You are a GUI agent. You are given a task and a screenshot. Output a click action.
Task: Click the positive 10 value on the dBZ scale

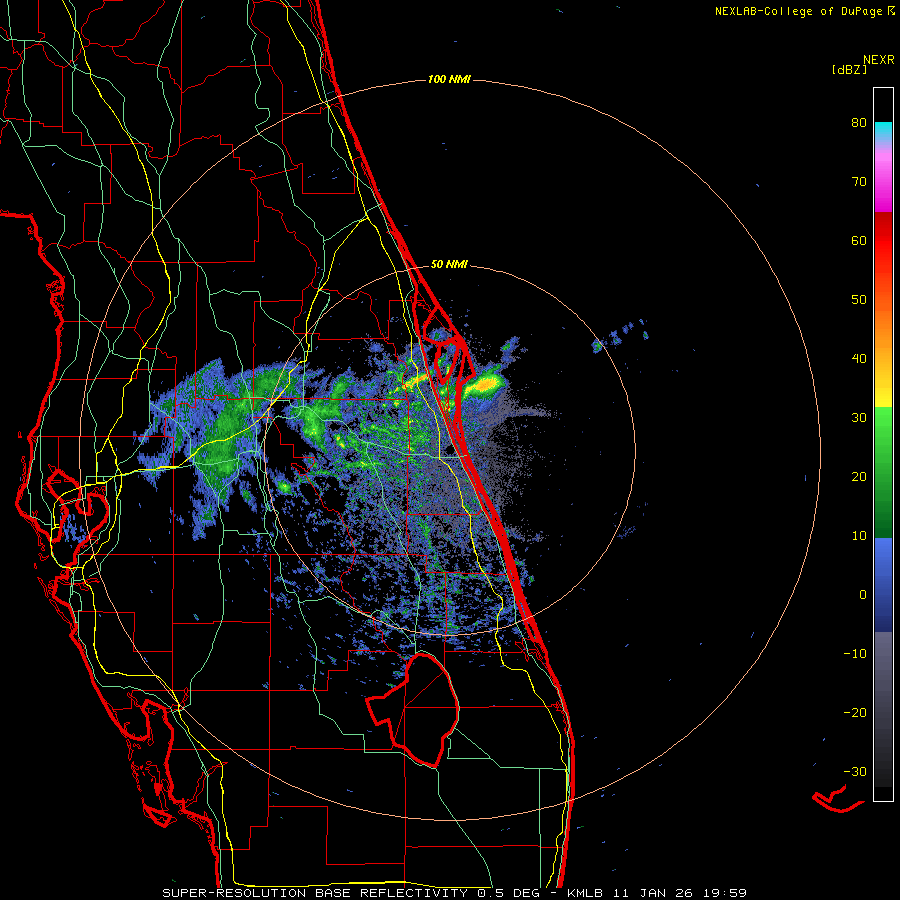coord(859,536)
